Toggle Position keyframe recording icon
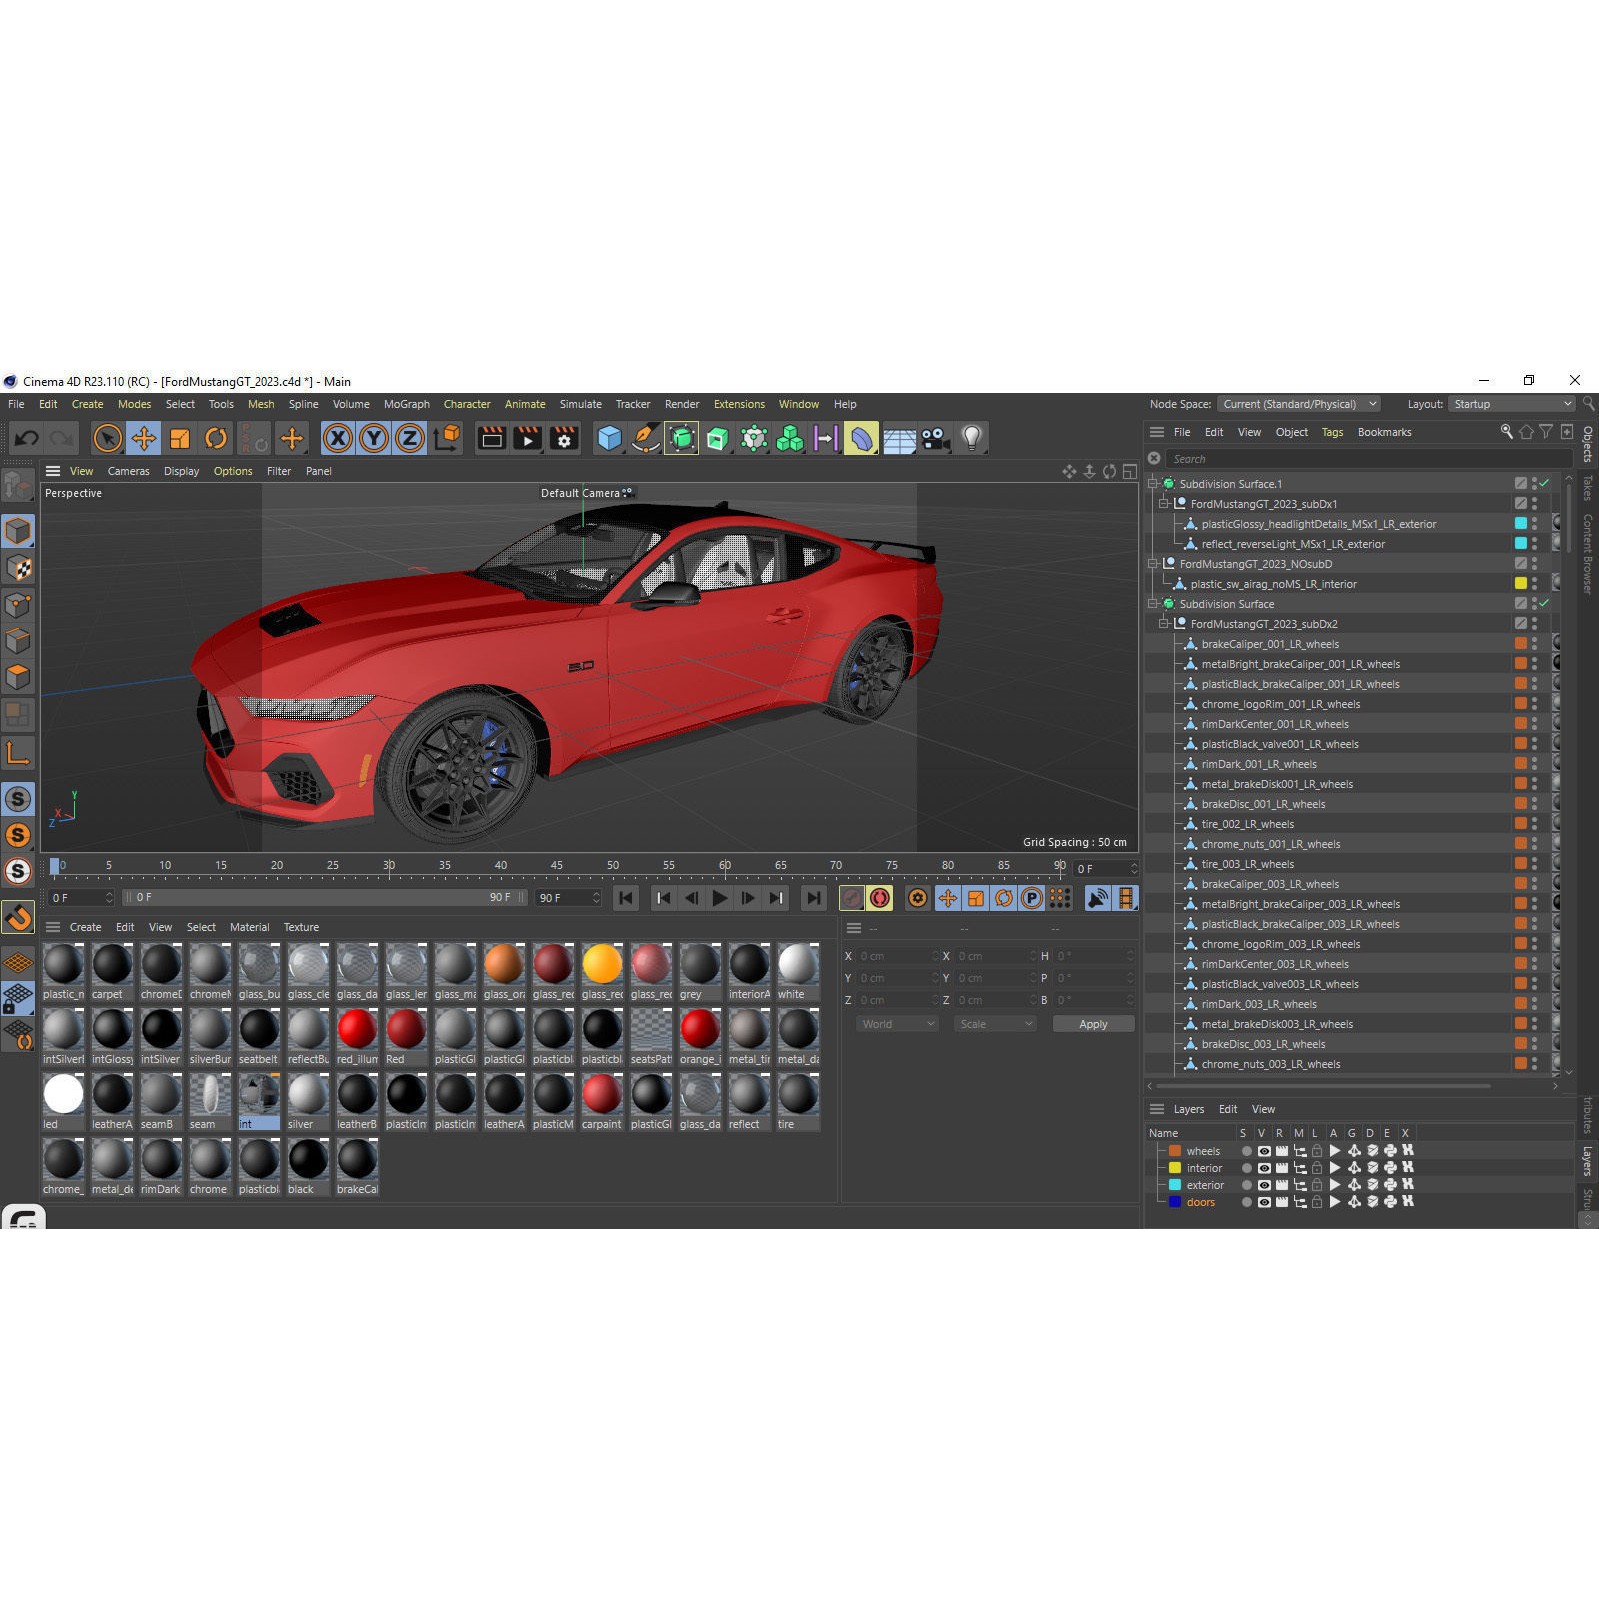 pyautogui.click(x=948, y=898)
